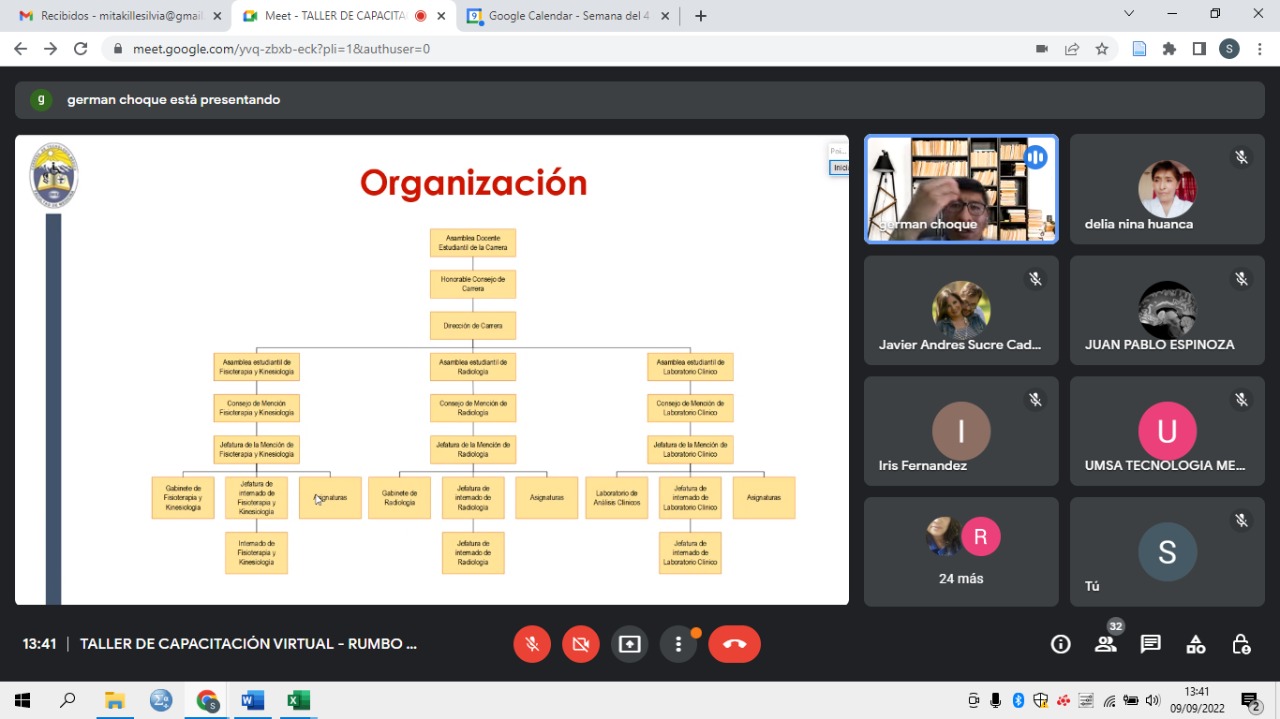
Task: Toggle the microphone on
Action: 532,644
